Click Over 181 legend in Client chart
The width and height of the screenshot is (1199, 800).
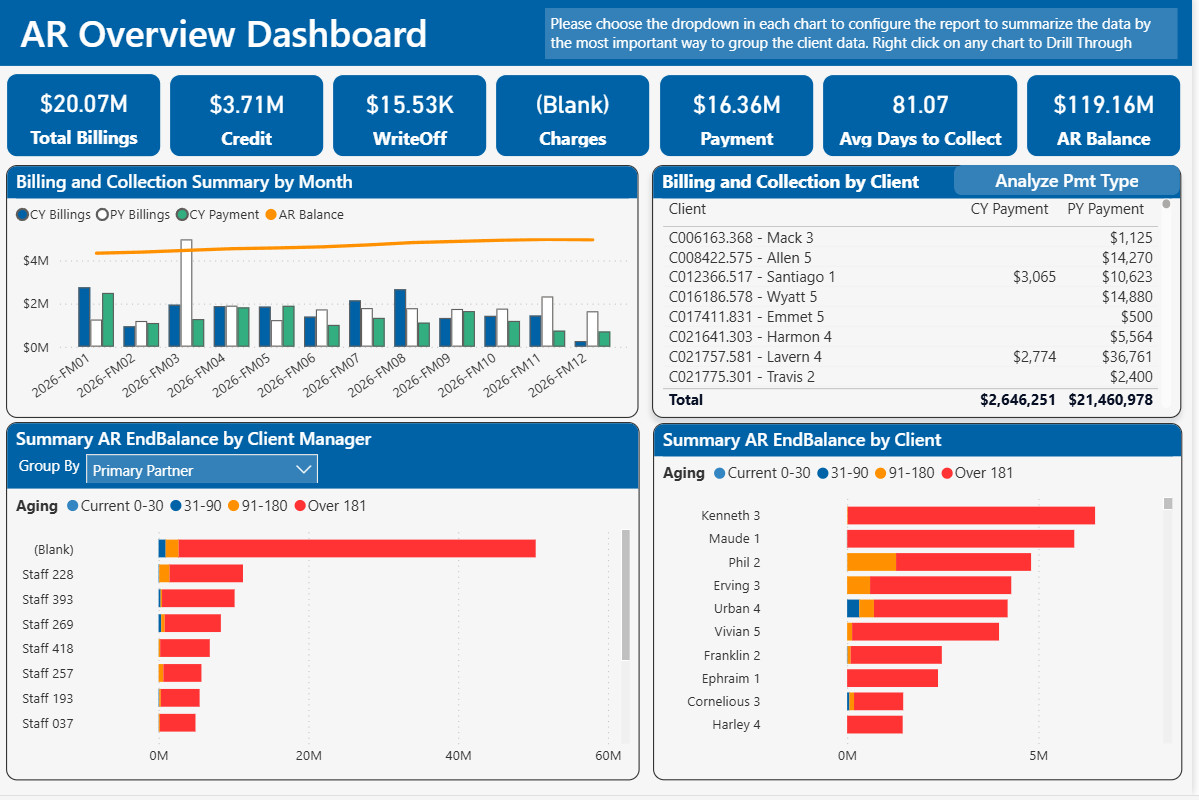pyautogui.click(x=977, y=473)
